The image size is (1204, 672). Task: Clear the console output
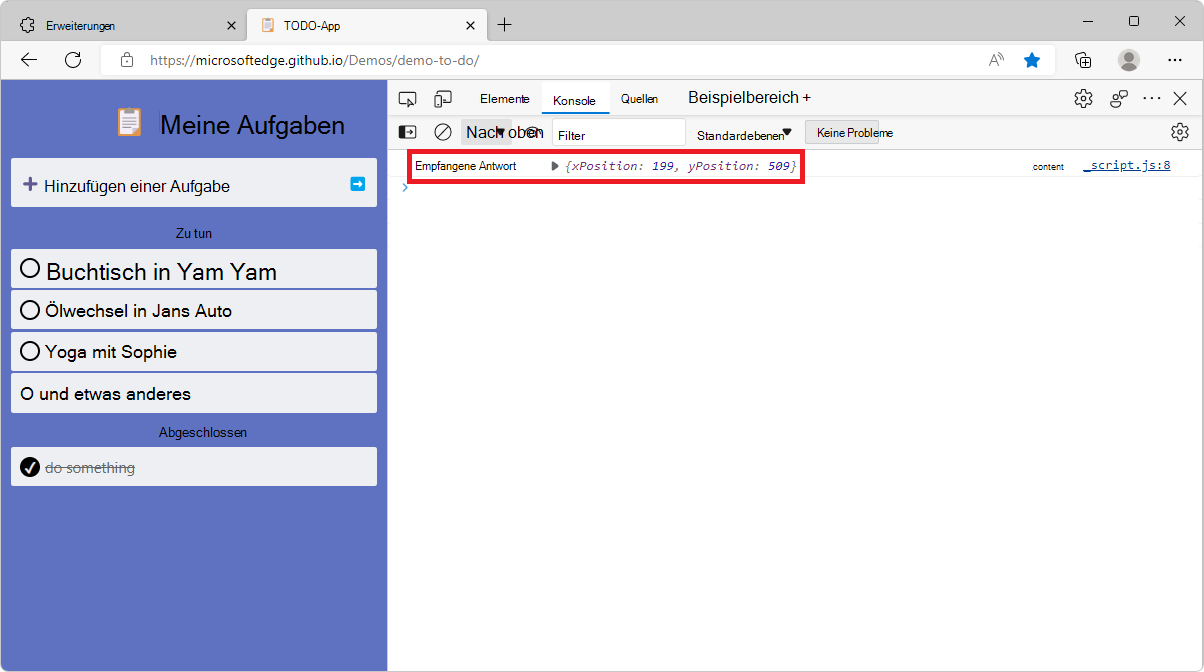443,131
